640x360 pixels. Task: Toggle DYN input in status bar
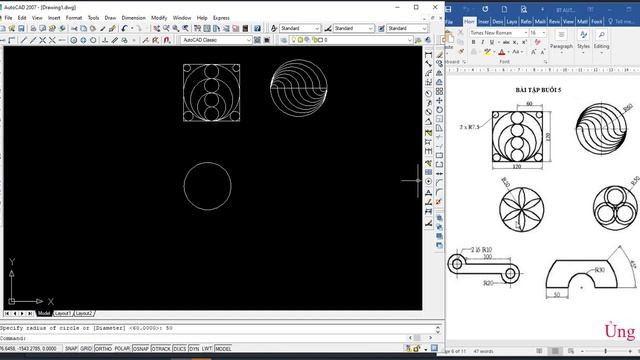pyautogui.click(x=194, y=349)
